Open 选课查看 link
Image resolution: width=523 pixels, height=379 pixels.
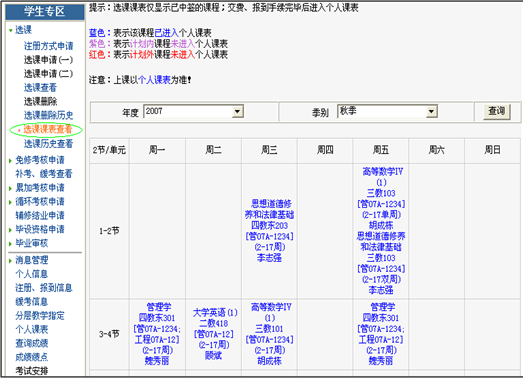coord(40,87)
